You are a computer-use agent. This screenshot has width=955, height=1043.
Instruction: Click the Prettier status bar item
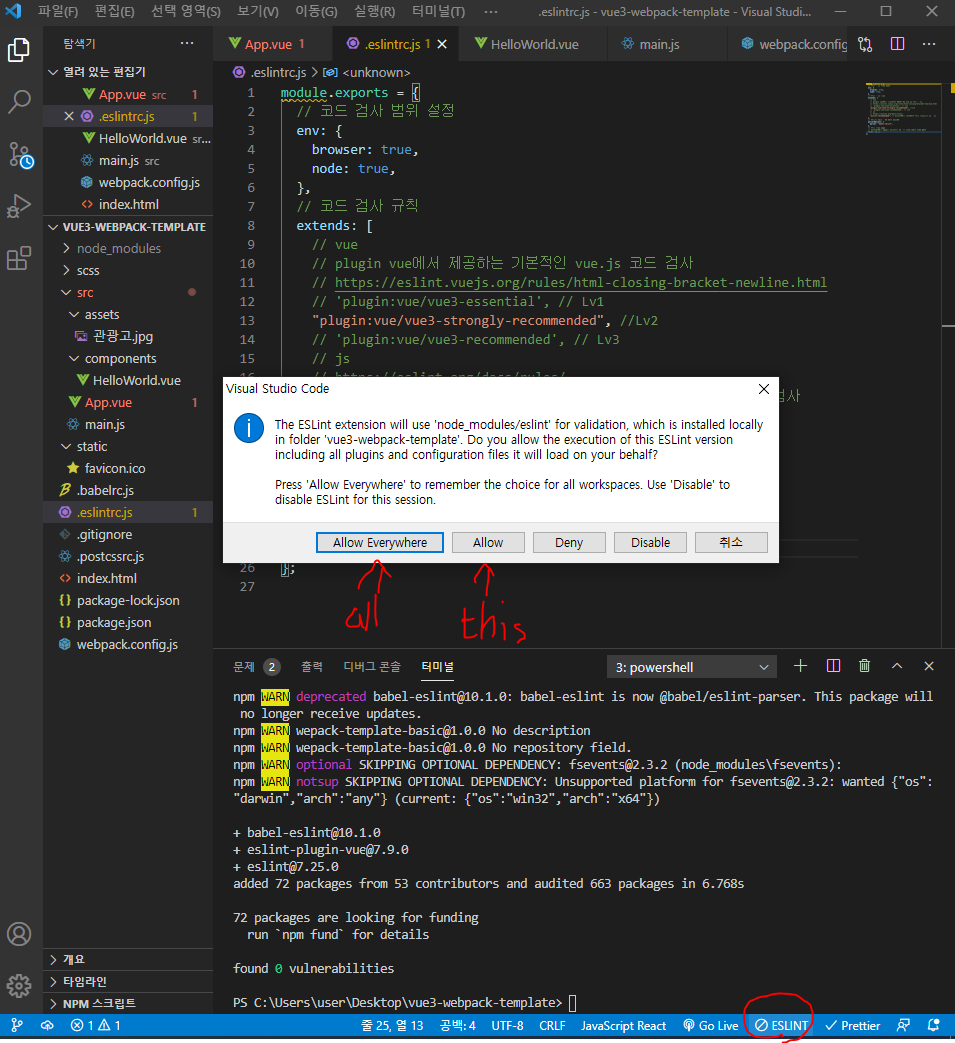point(853,1025)
